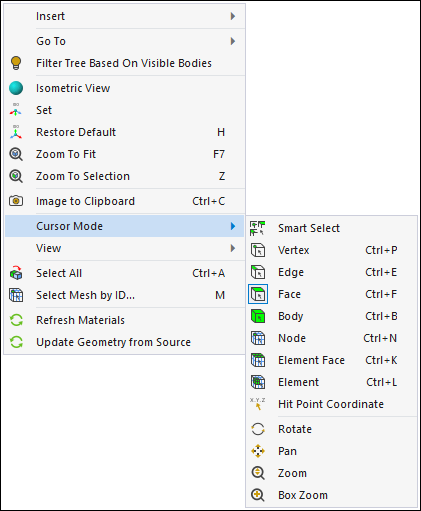Choose Element Face cursor mode label
This screenshot has height=511, width=421.
(x=311, y=360)
